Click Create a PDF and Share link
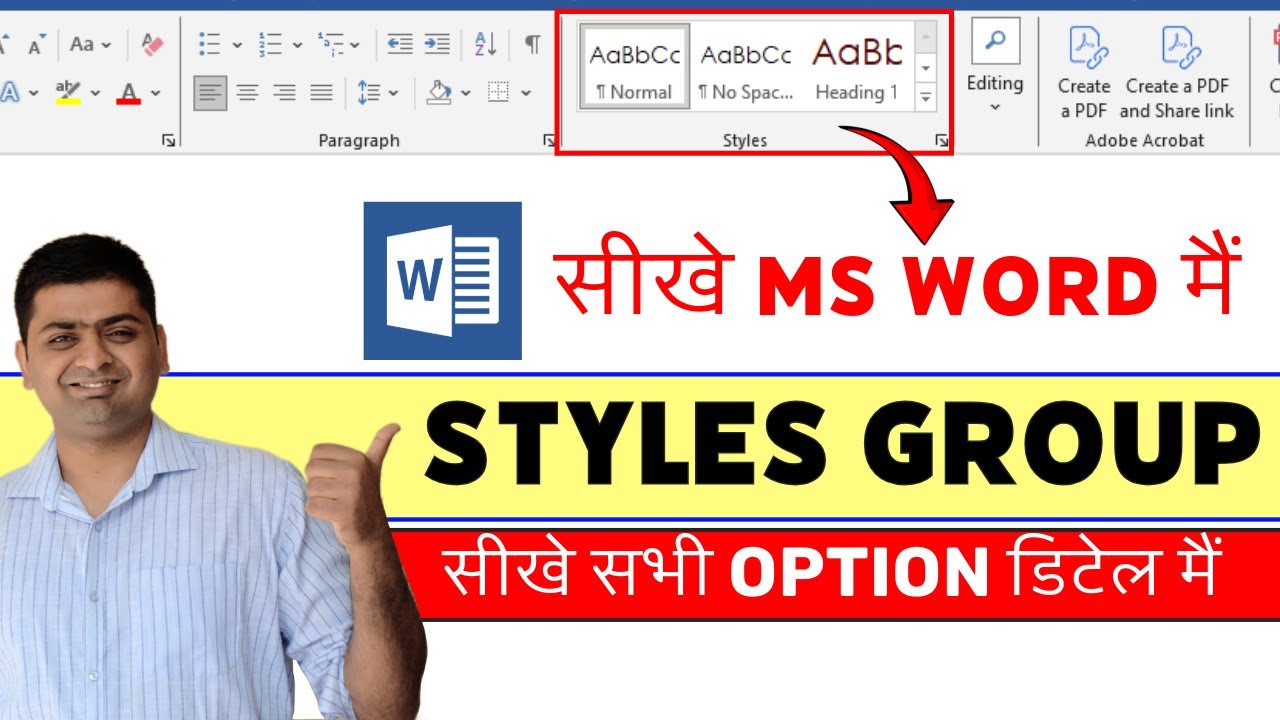1280x720 pixels. 1177,72
